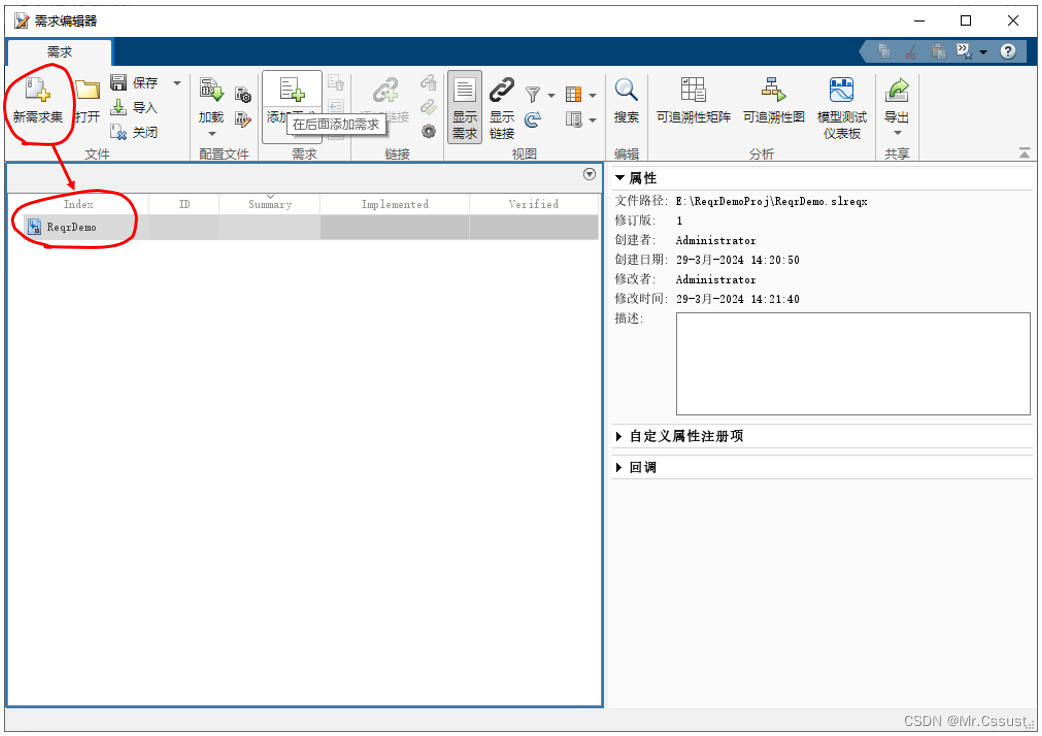Toggle the 显示需求 view button
The width and height of the screenshot is (1042, 736).
point(464,105)
